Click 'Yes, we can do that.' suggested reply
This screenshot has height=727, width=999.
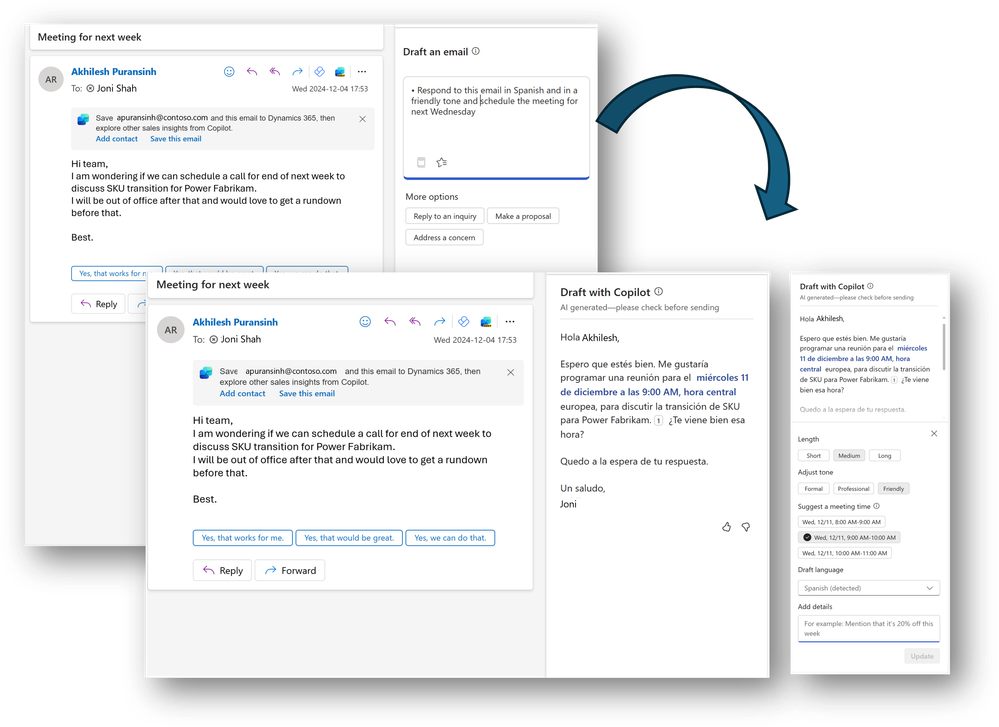tap(450, 538)
